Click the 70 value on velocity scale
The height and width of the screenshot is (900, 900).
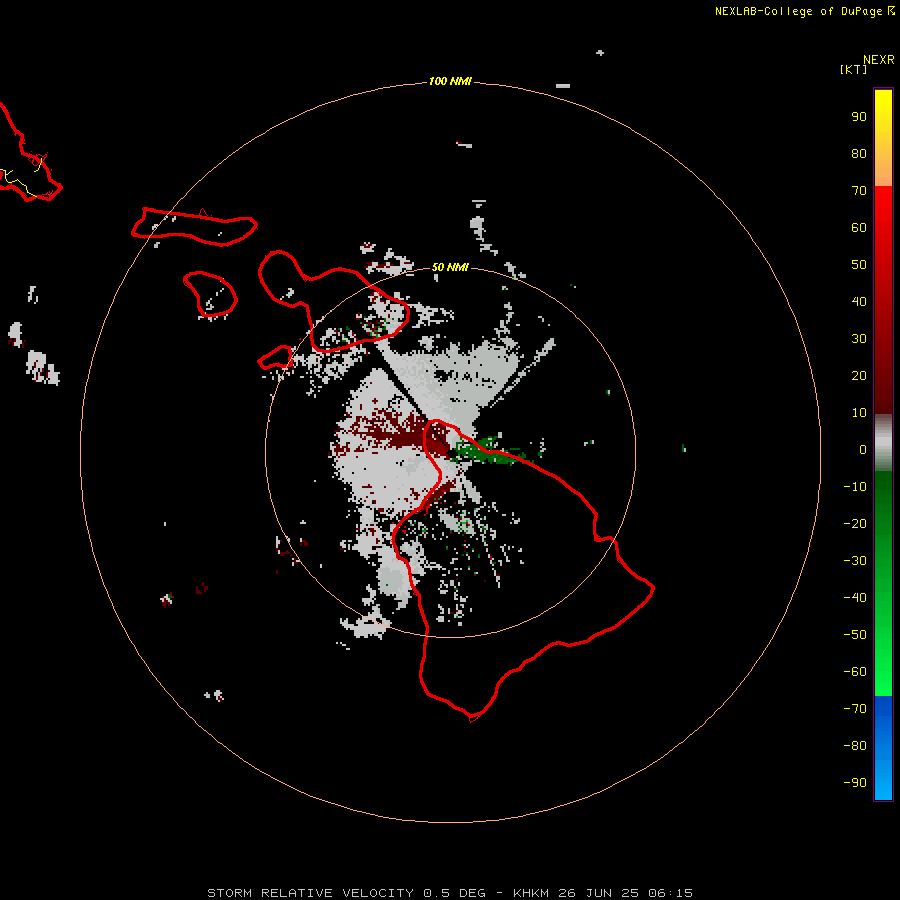(x=859, y=191)
